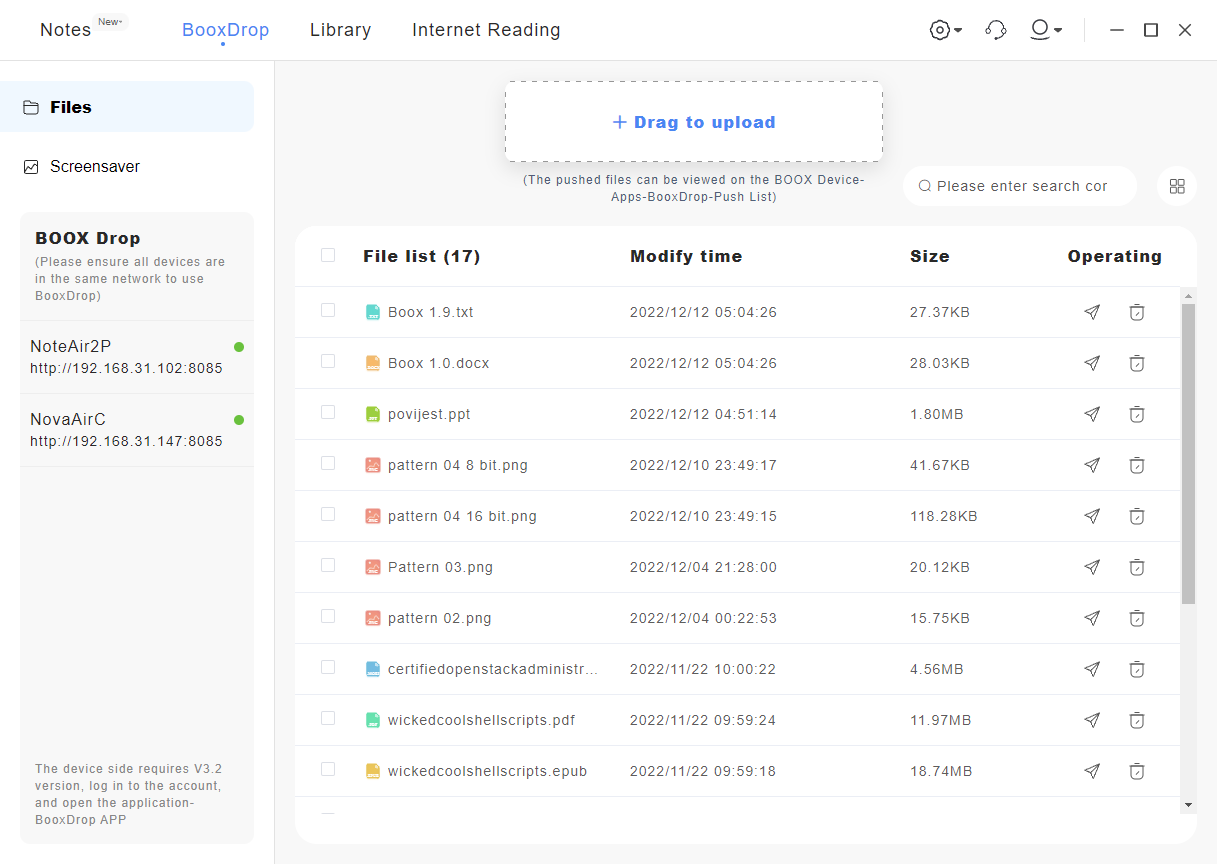
Task: Switch to grid view layout
Action: pos(1177,186)
